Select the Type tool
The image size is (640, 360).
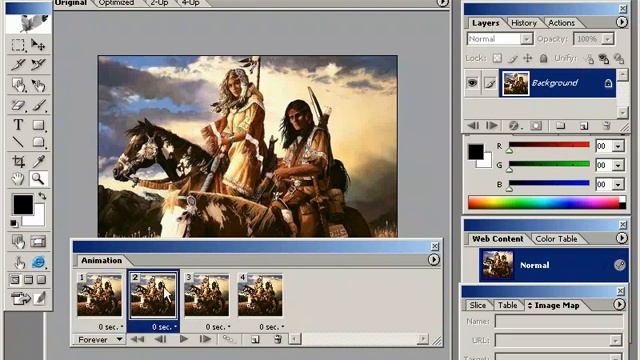tap(18, 124)
